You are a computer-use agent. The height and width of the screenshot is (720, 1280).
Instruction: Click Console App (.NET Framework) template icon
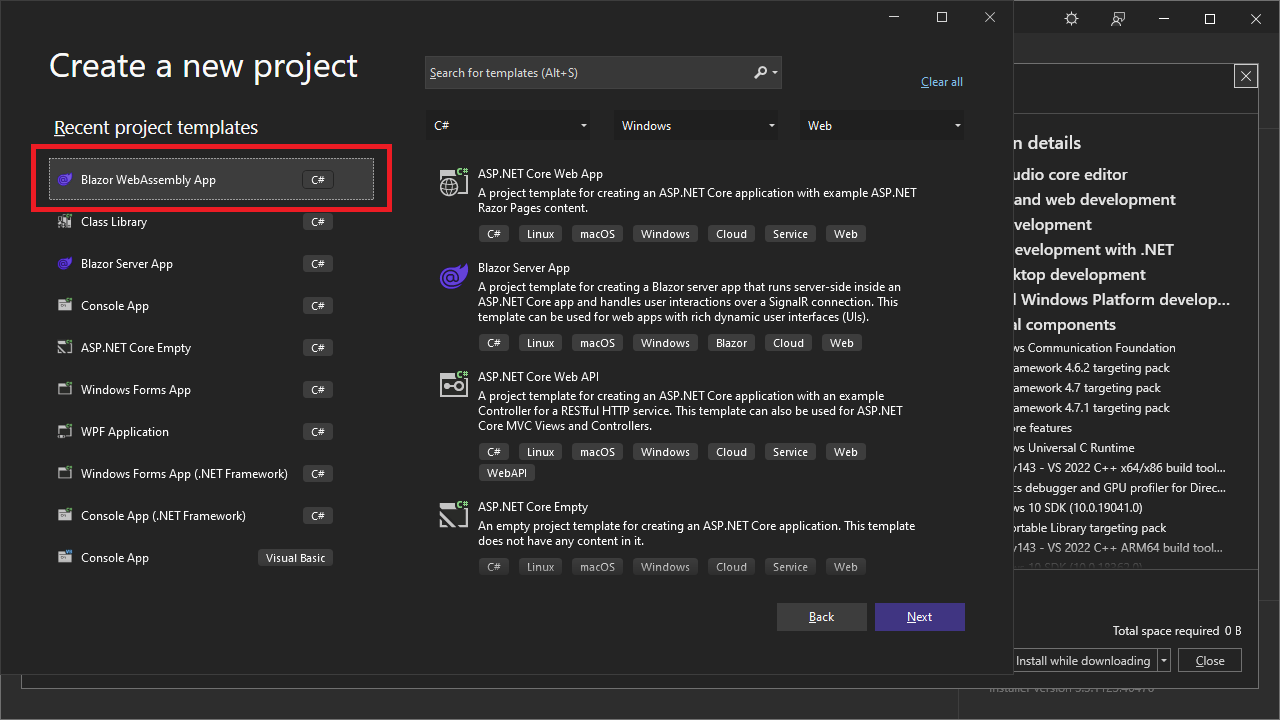point(65,516)
